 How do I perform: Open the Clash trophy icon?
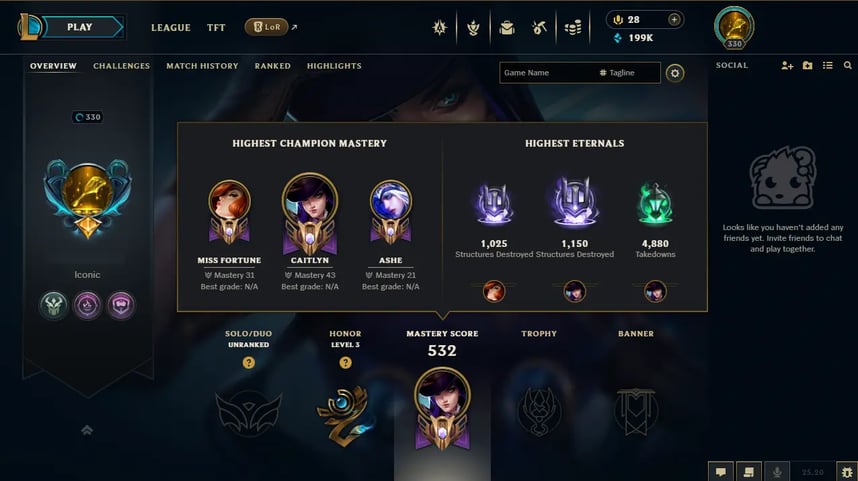(473, 27)
